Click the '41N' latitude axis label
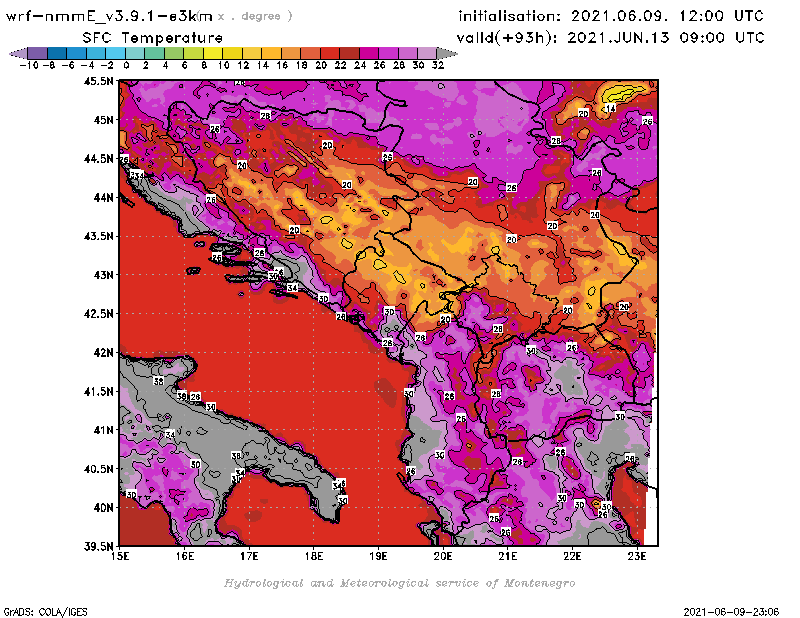 click(x=103, y=430)
